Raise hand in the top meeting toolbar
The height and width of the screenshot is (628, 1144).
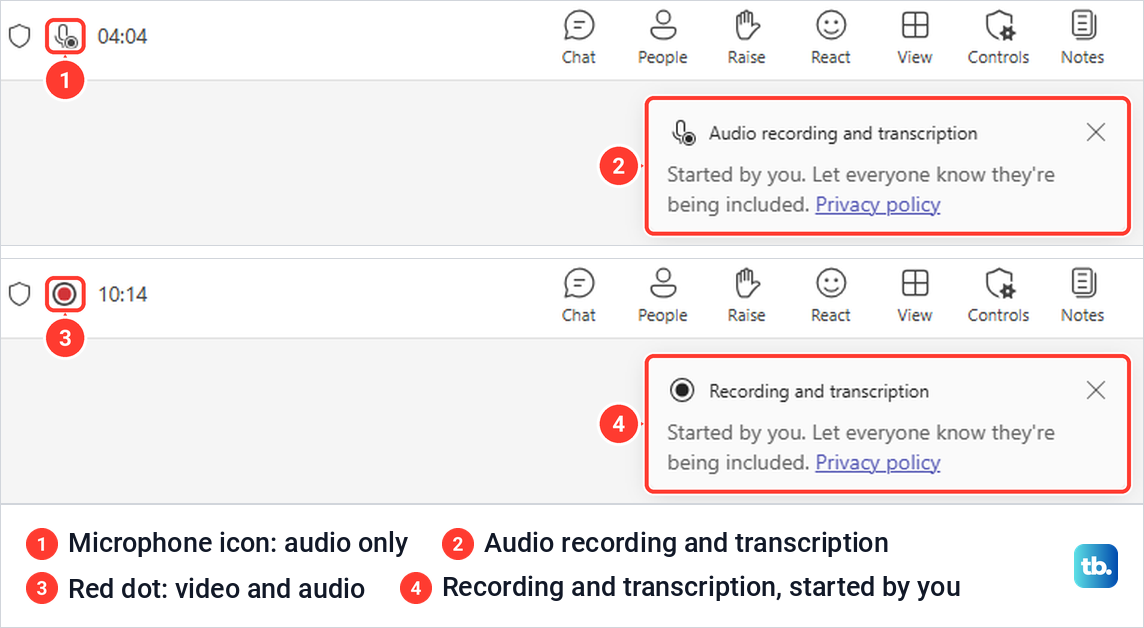(x=746, y=38)
